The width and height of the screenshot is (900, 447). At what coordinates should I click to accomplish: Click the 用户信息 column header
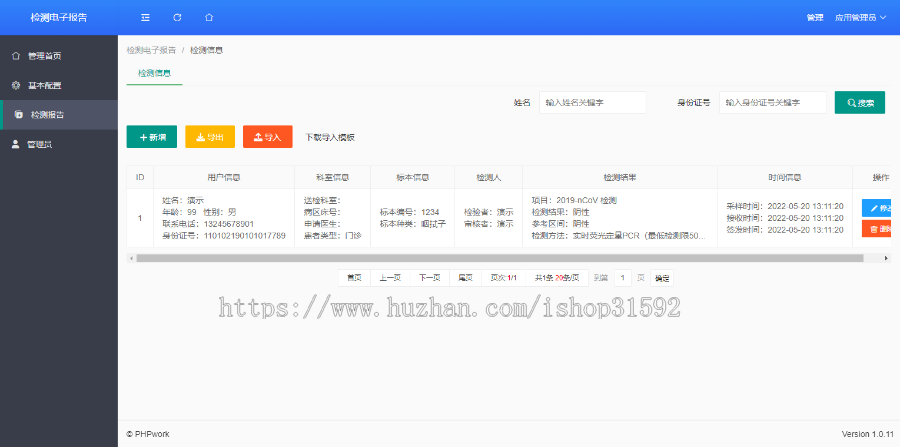[x=224, y=177]
